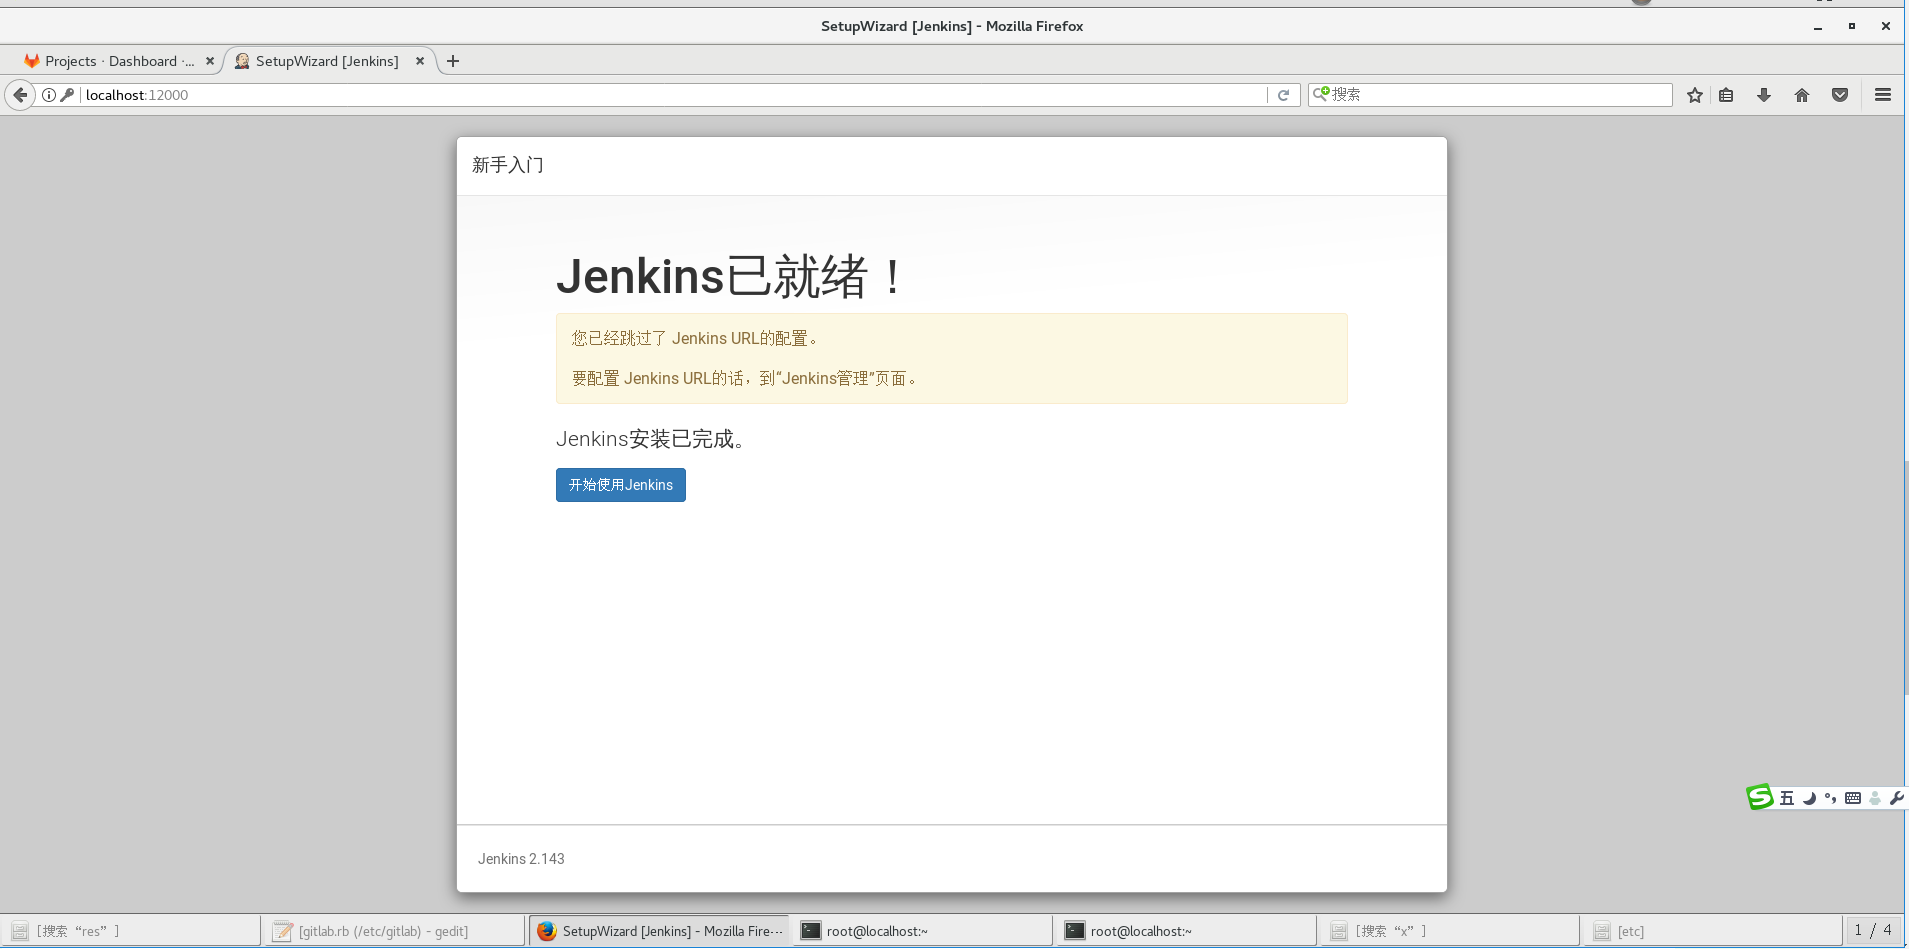Click the 1 / 4 workspace switcher
Viewport: 1909px width, 949px height.
click(x=1873, y=930)
